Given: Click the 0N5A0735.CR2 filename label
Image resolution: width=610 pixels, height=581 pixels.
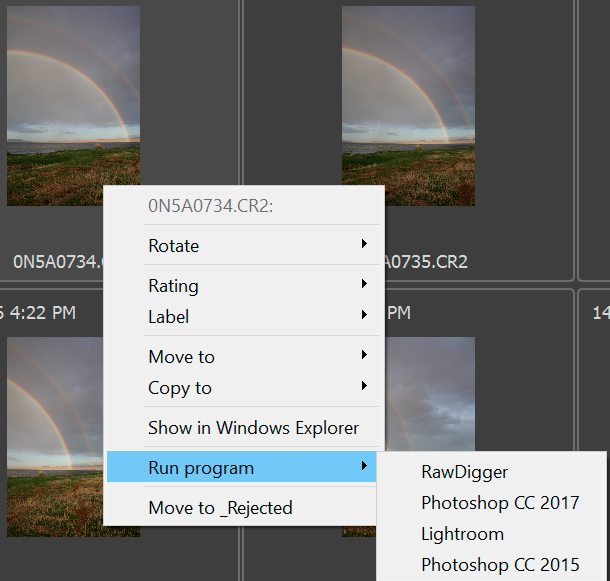Looking at the screenshot, I should [426, 262].
